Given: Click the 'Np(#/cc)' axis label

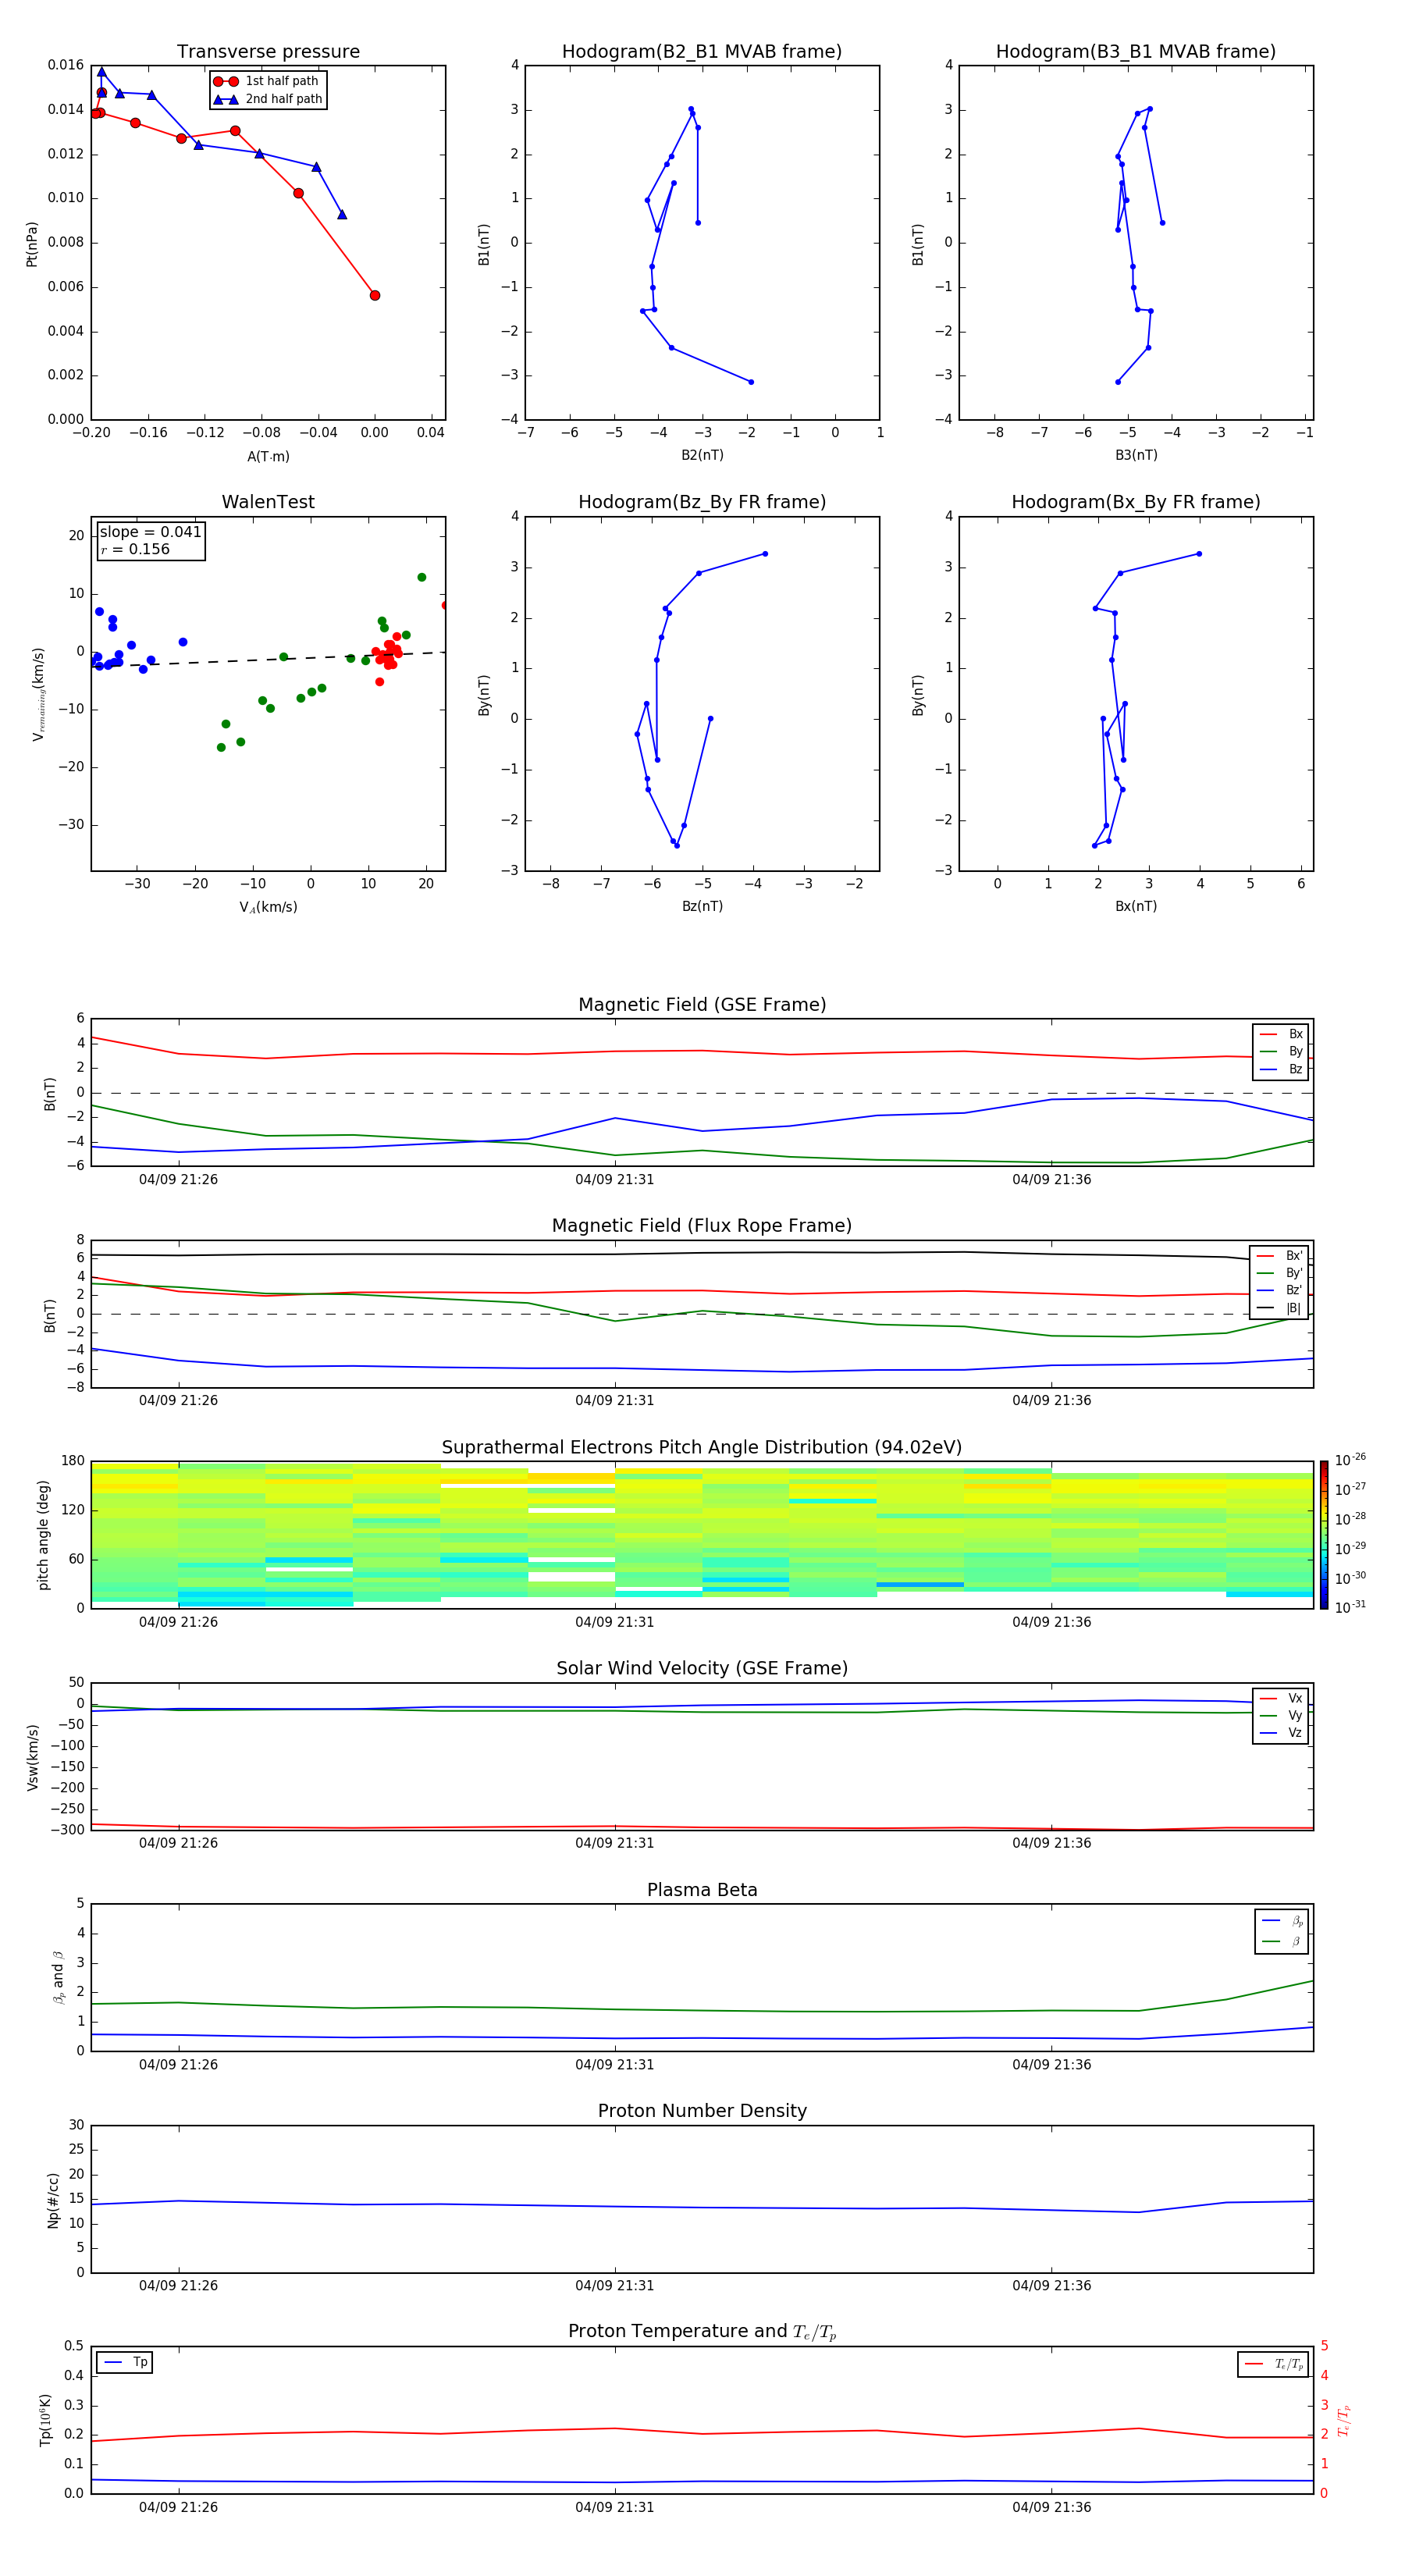Looking at the screenshot, I should 53,2200.
